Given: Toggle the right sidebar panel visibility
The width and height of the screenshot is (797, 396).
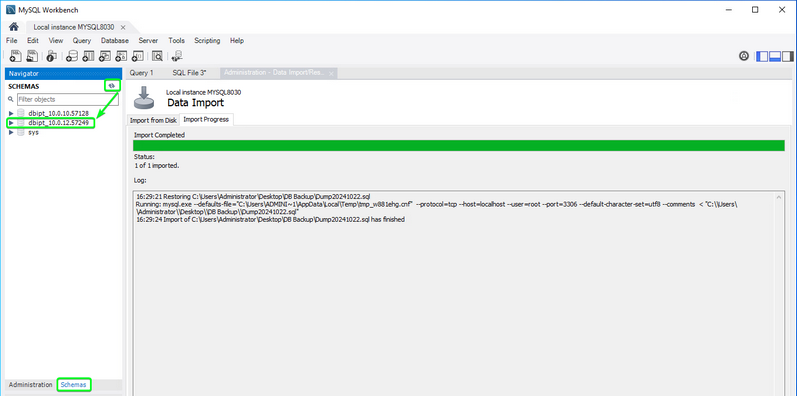Looking at the screenshot, I should 787,56.
